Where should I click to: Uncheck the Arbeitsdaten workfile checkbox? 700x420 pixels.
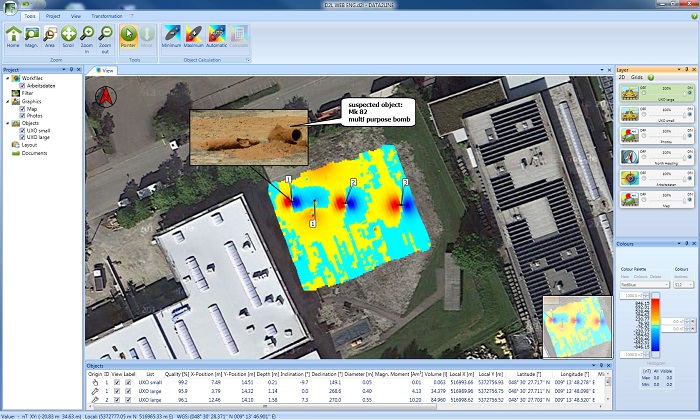pyautogui.click(x=22, y=86)
